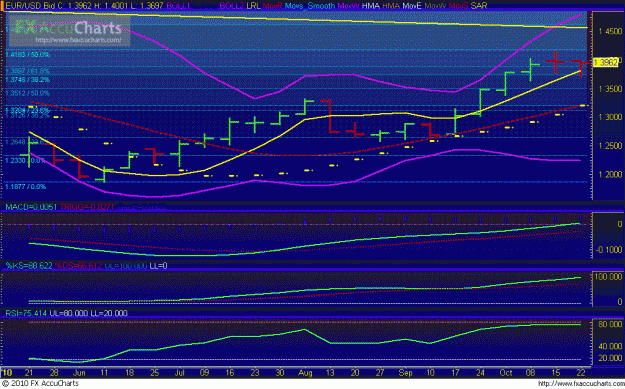Select the LRL indicator label

click(254, 6)
